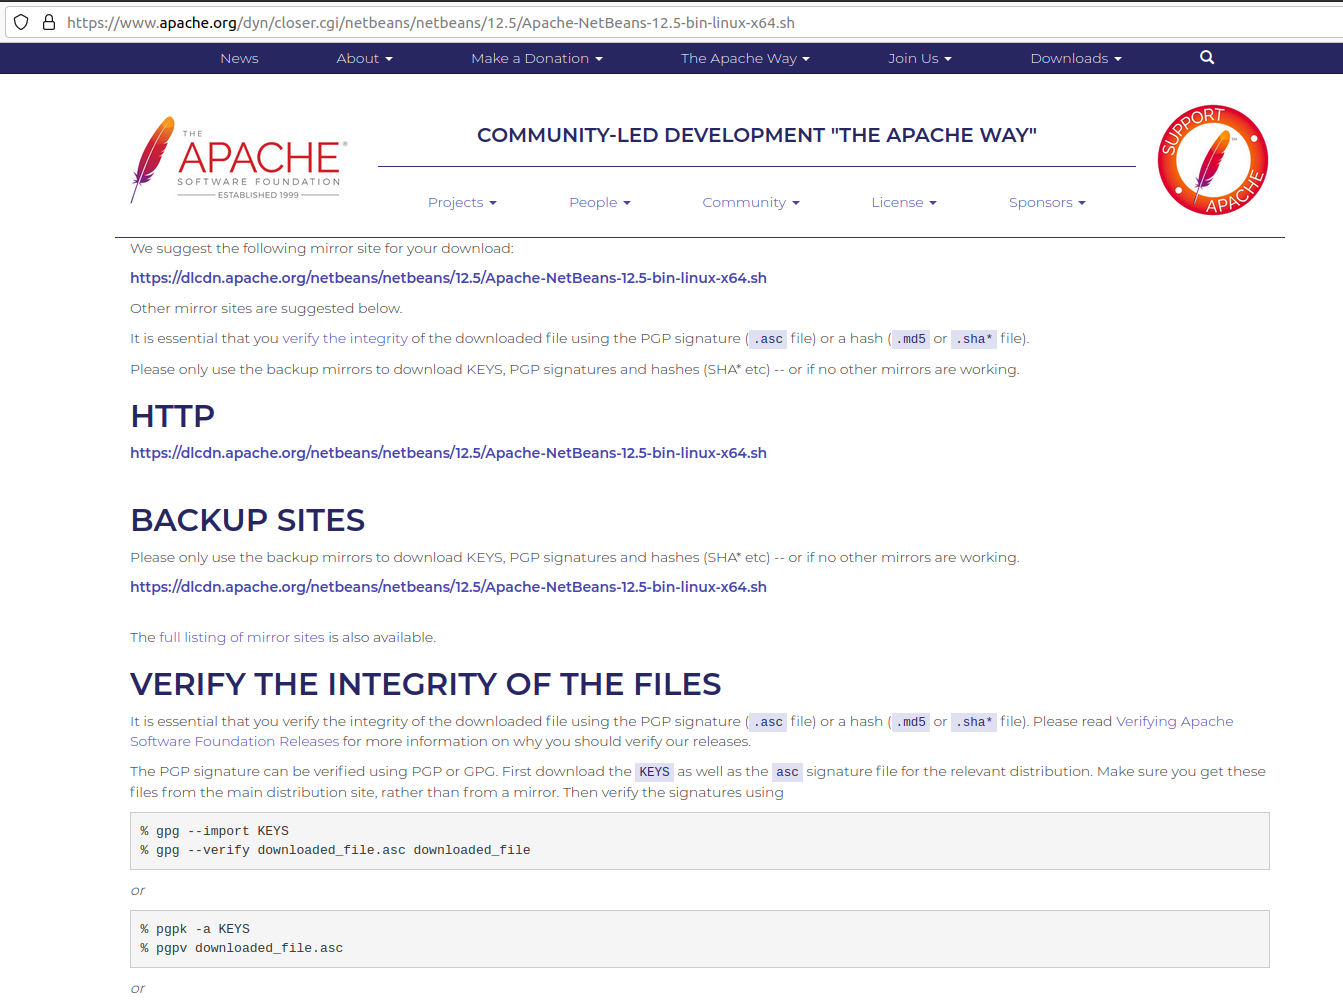
Task: Expand The Apache Way dropdown
Action: [x=745, y=59]
